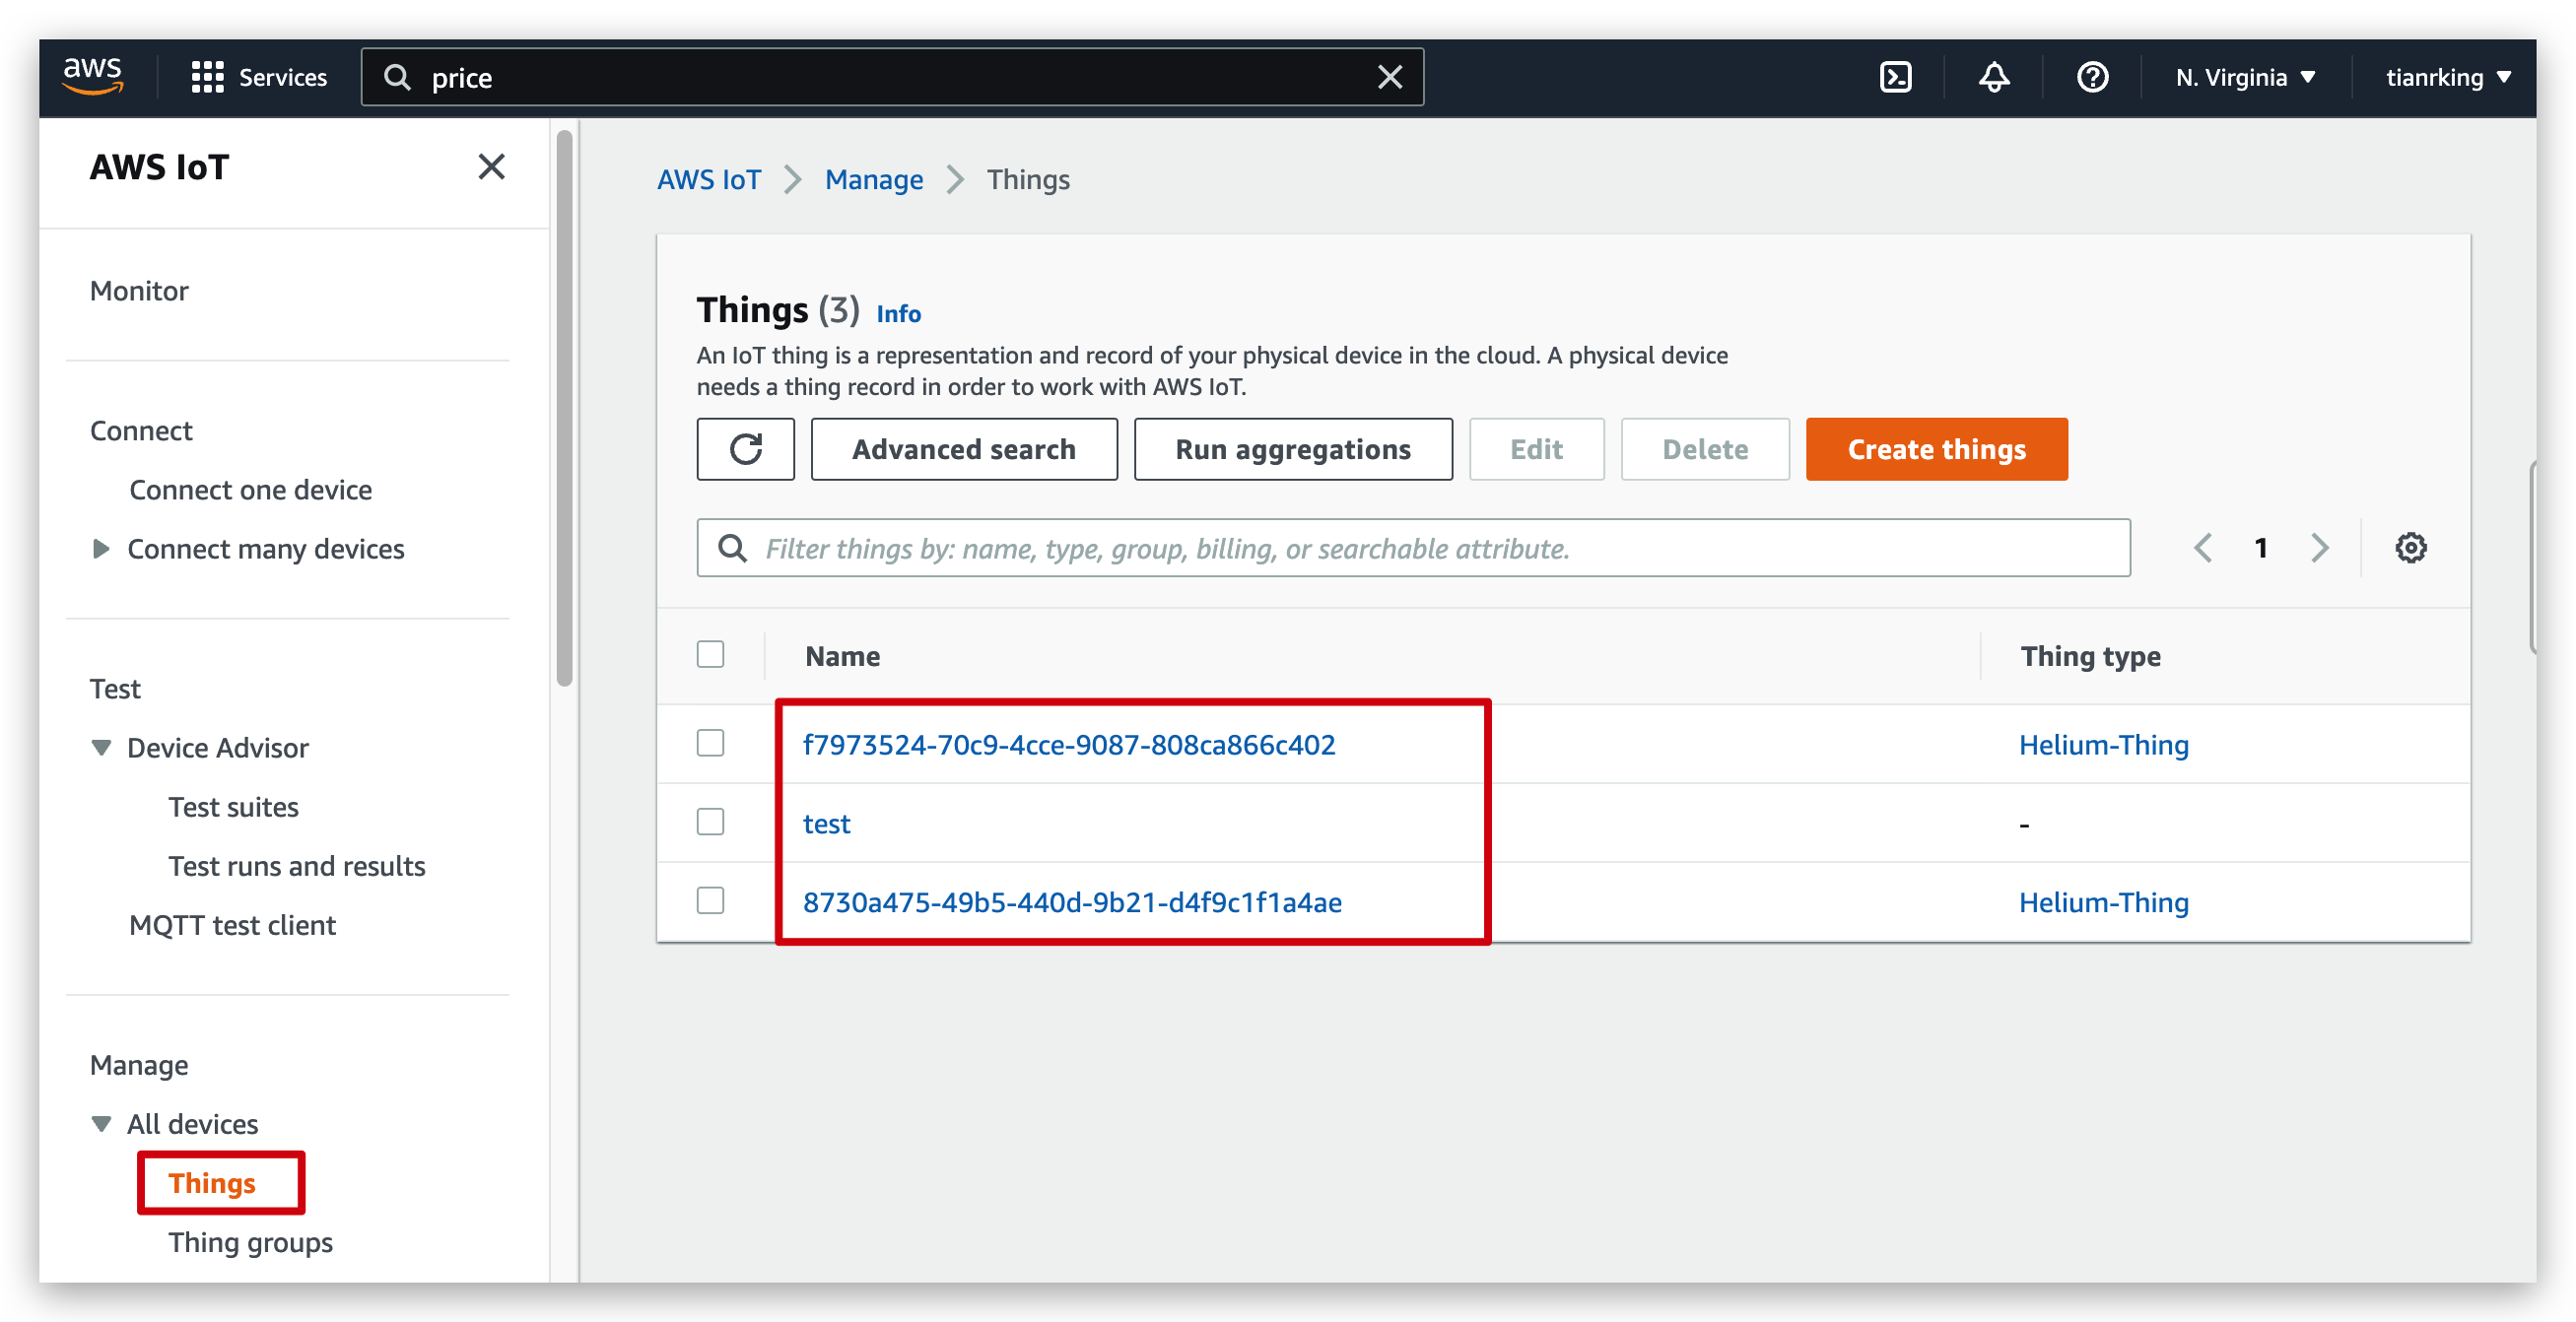Open the Info link beside Things
2576x1322 pixels.
point(898,313)
